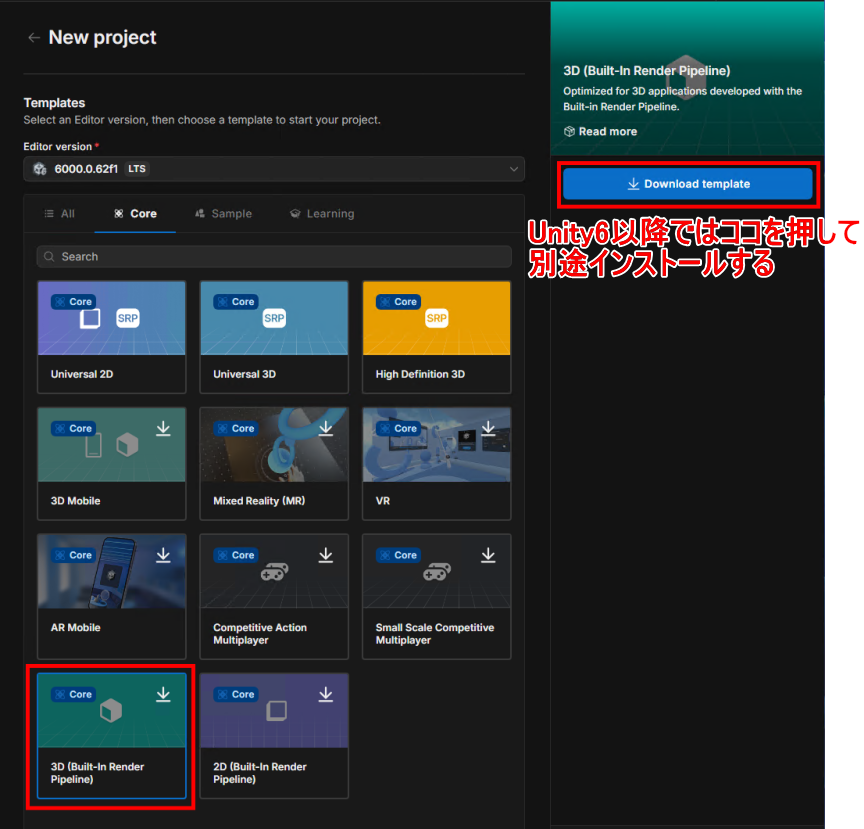Click the chevron of Editor version selector
This screenshot has width=864, height=829.
click(514, 169)
